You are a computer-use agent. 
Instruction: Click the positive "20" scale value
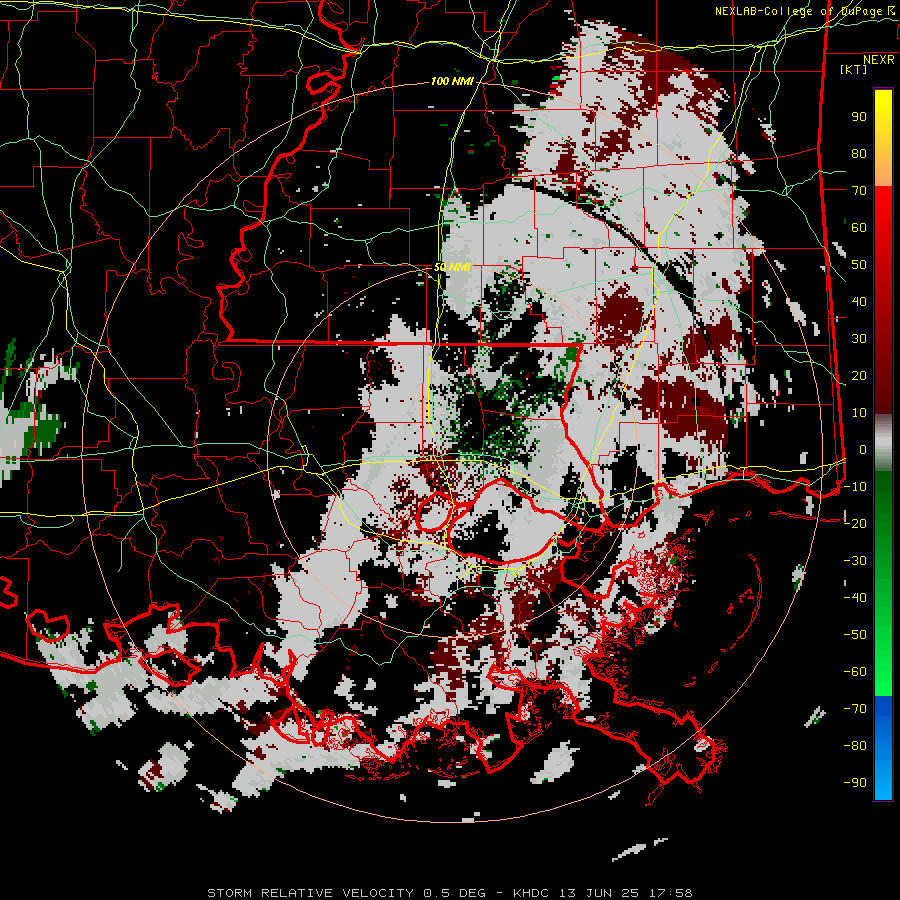[x=859, y=376]
